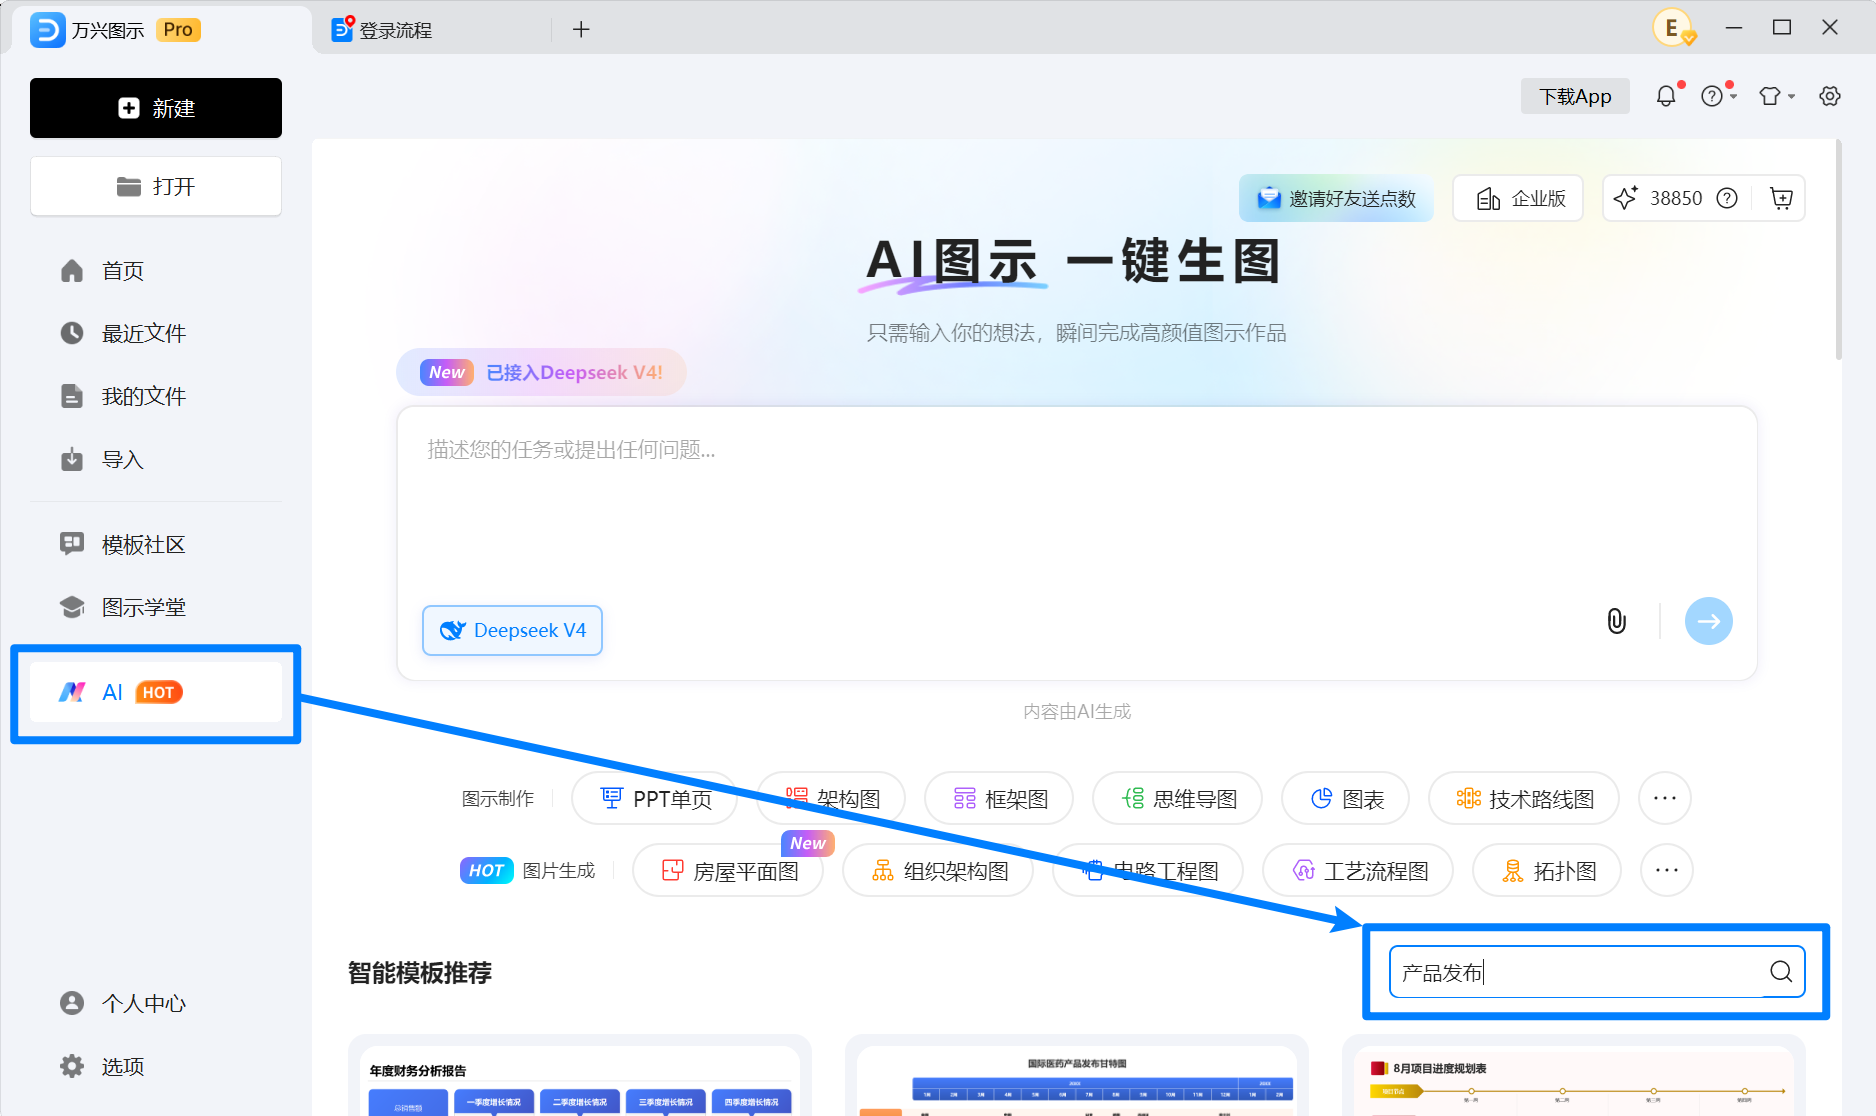Screen dimensions: 1876x1116
Task: Select 导入 in sidebar
Action: click(x=156, y=459)
